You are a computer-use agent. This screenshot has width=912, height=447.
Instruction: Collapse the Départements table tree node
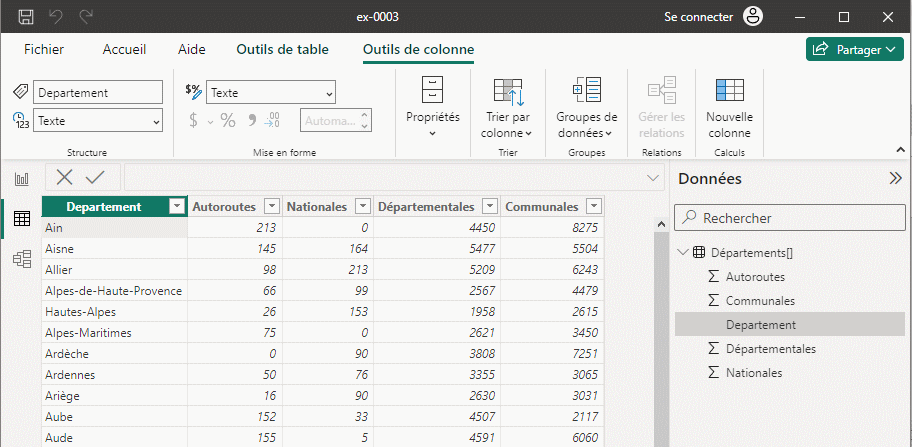[x=682, y=253]
